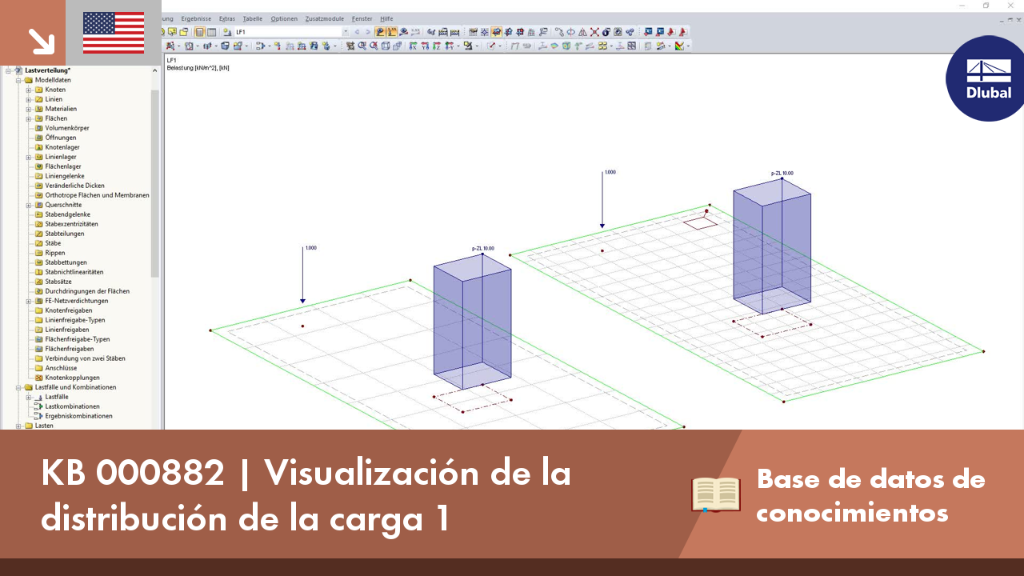Select Flächenlager in the navigator tree

point(63,167)
